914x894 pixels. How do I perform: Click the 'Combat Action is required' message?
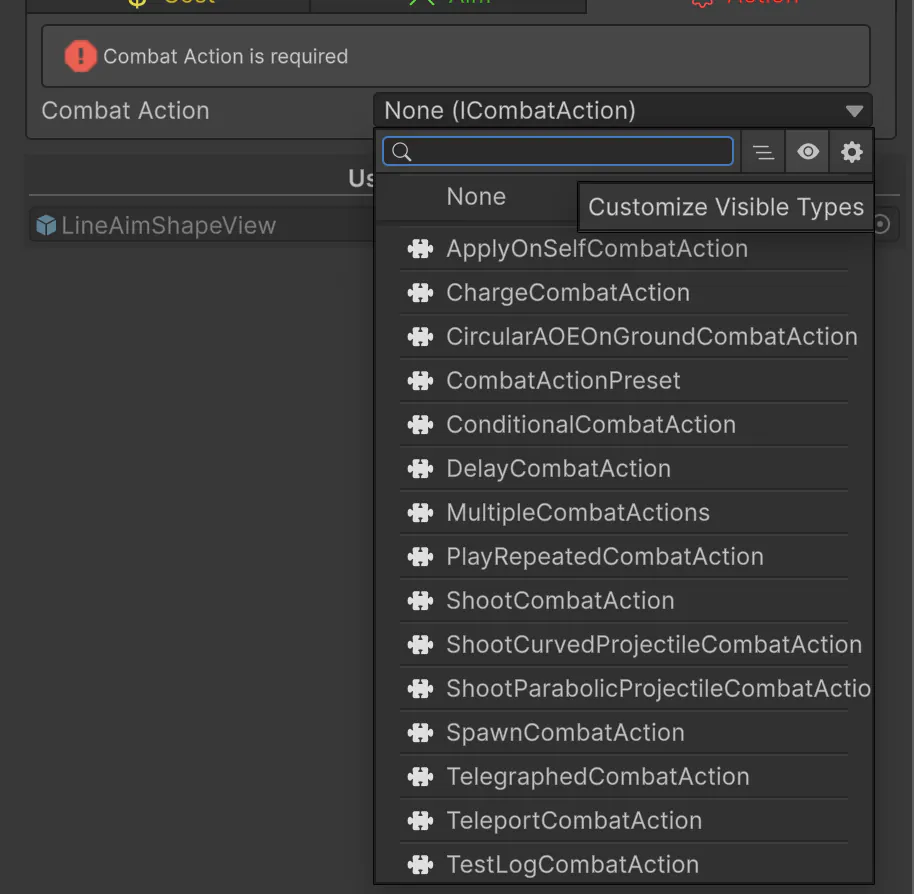pos(226,57)
